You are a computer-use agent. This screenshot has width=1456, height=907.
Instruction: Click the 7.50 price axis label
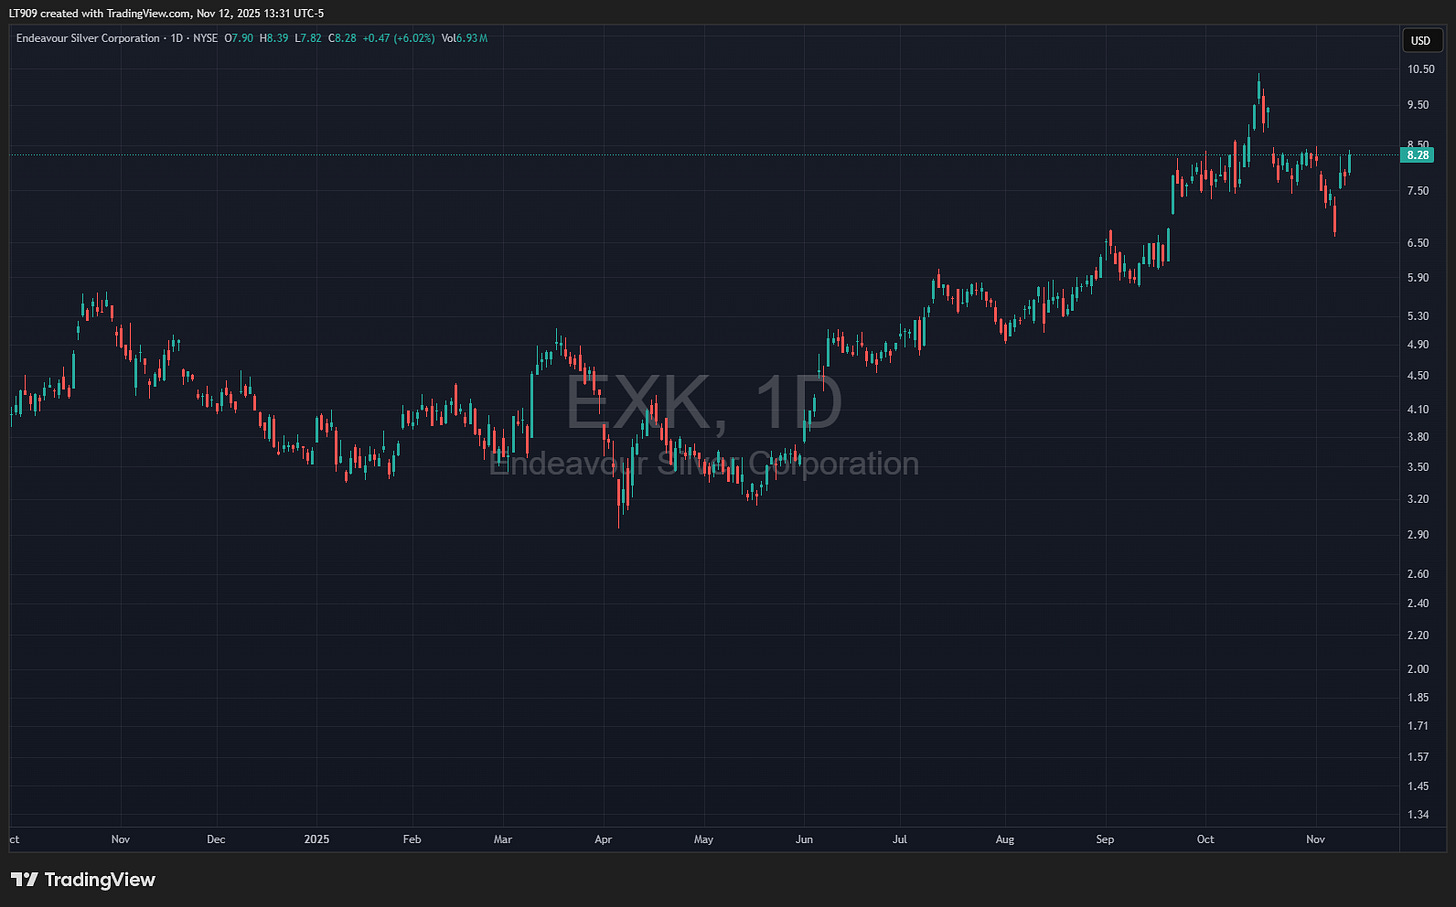(x=1418, y=191)
